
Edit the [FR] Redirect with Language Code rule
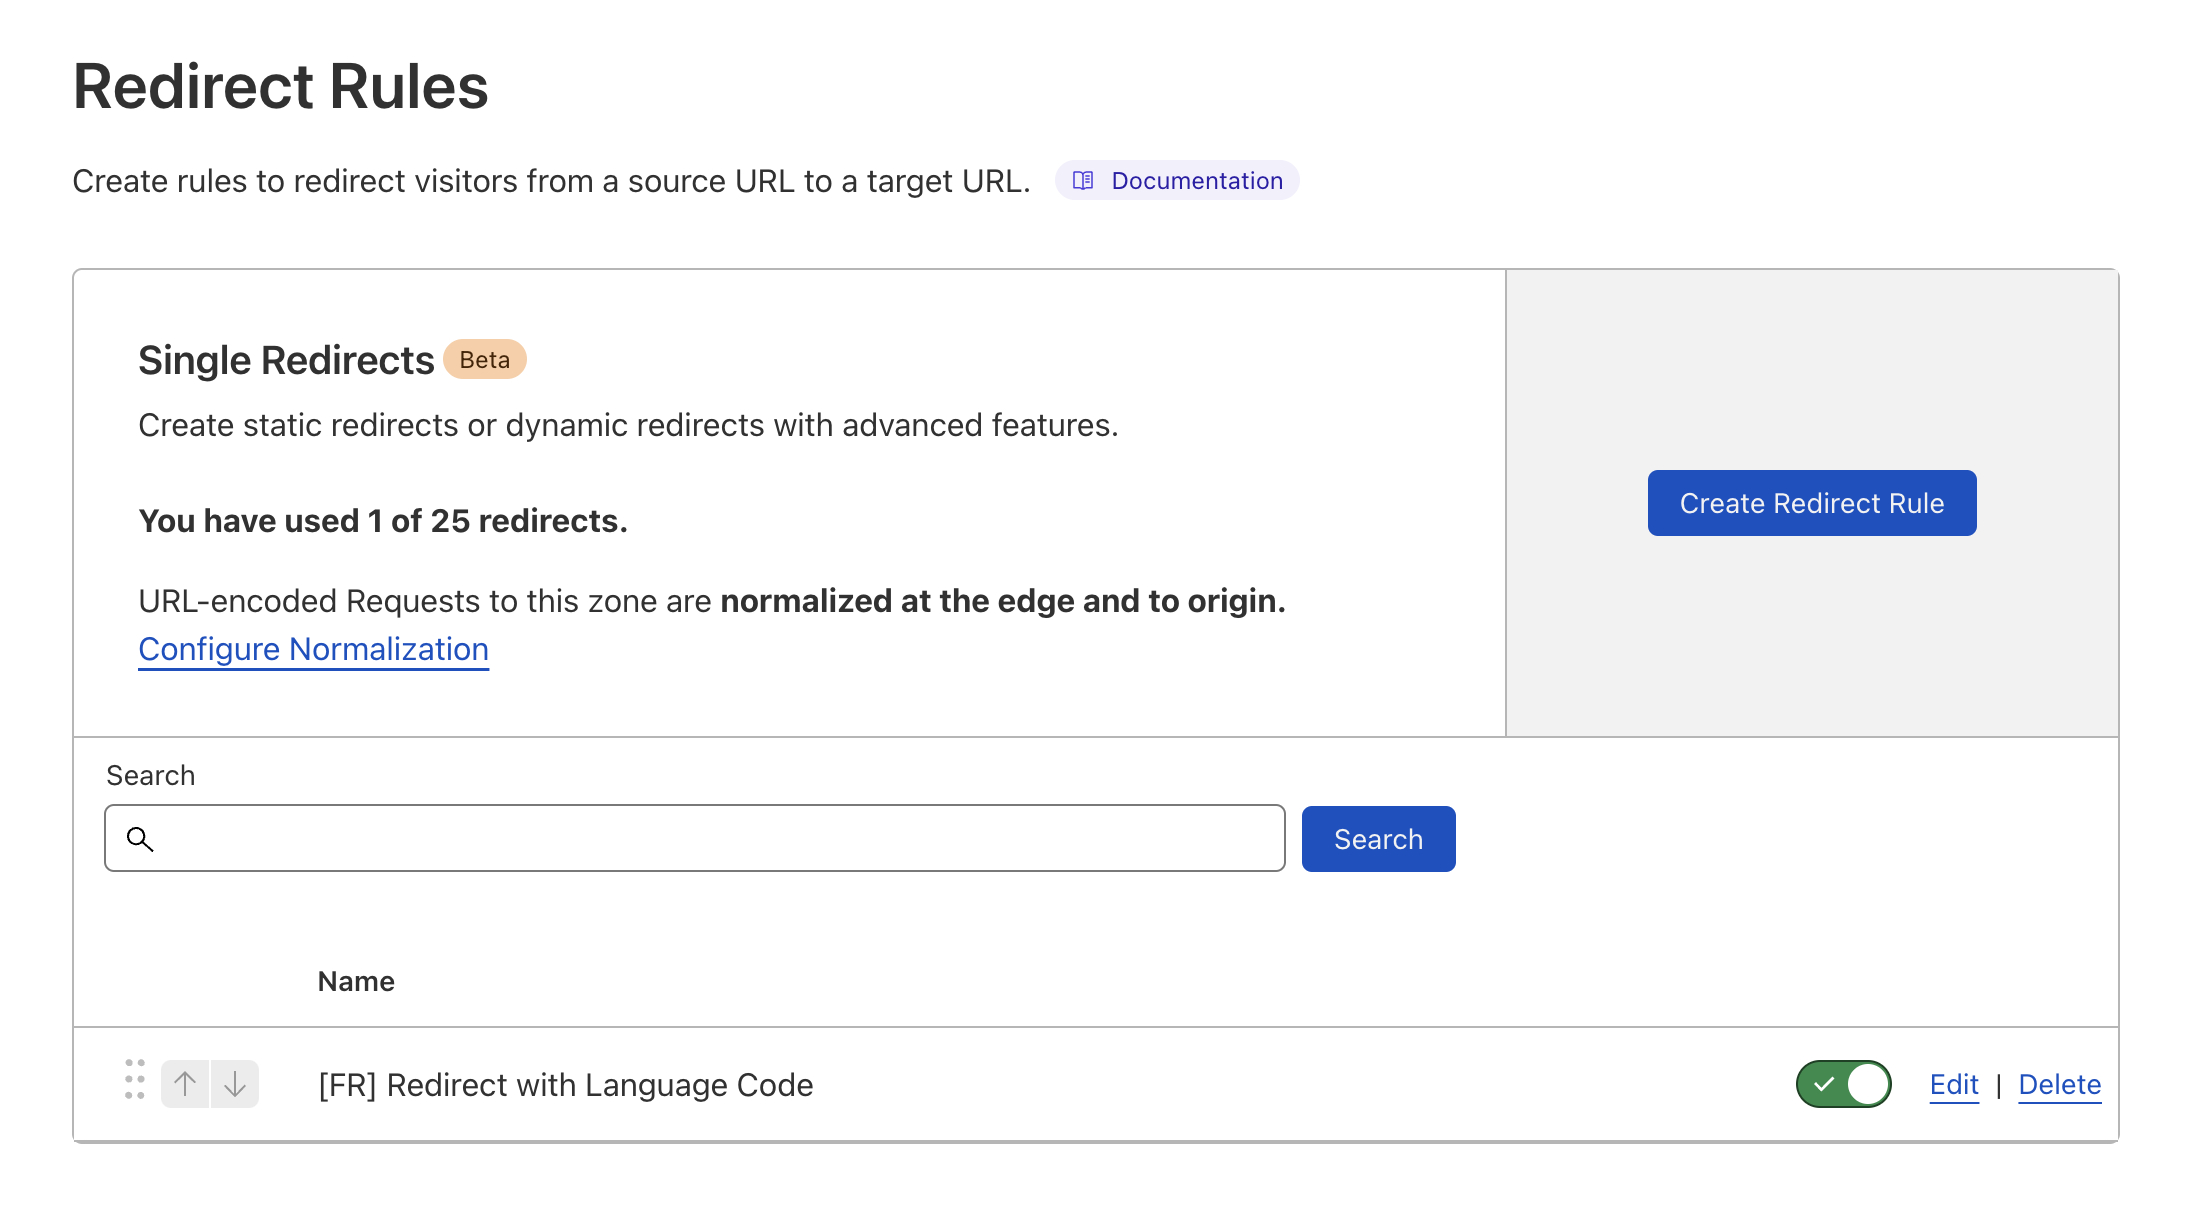pyautogui.click(x=1954, y=1084)
